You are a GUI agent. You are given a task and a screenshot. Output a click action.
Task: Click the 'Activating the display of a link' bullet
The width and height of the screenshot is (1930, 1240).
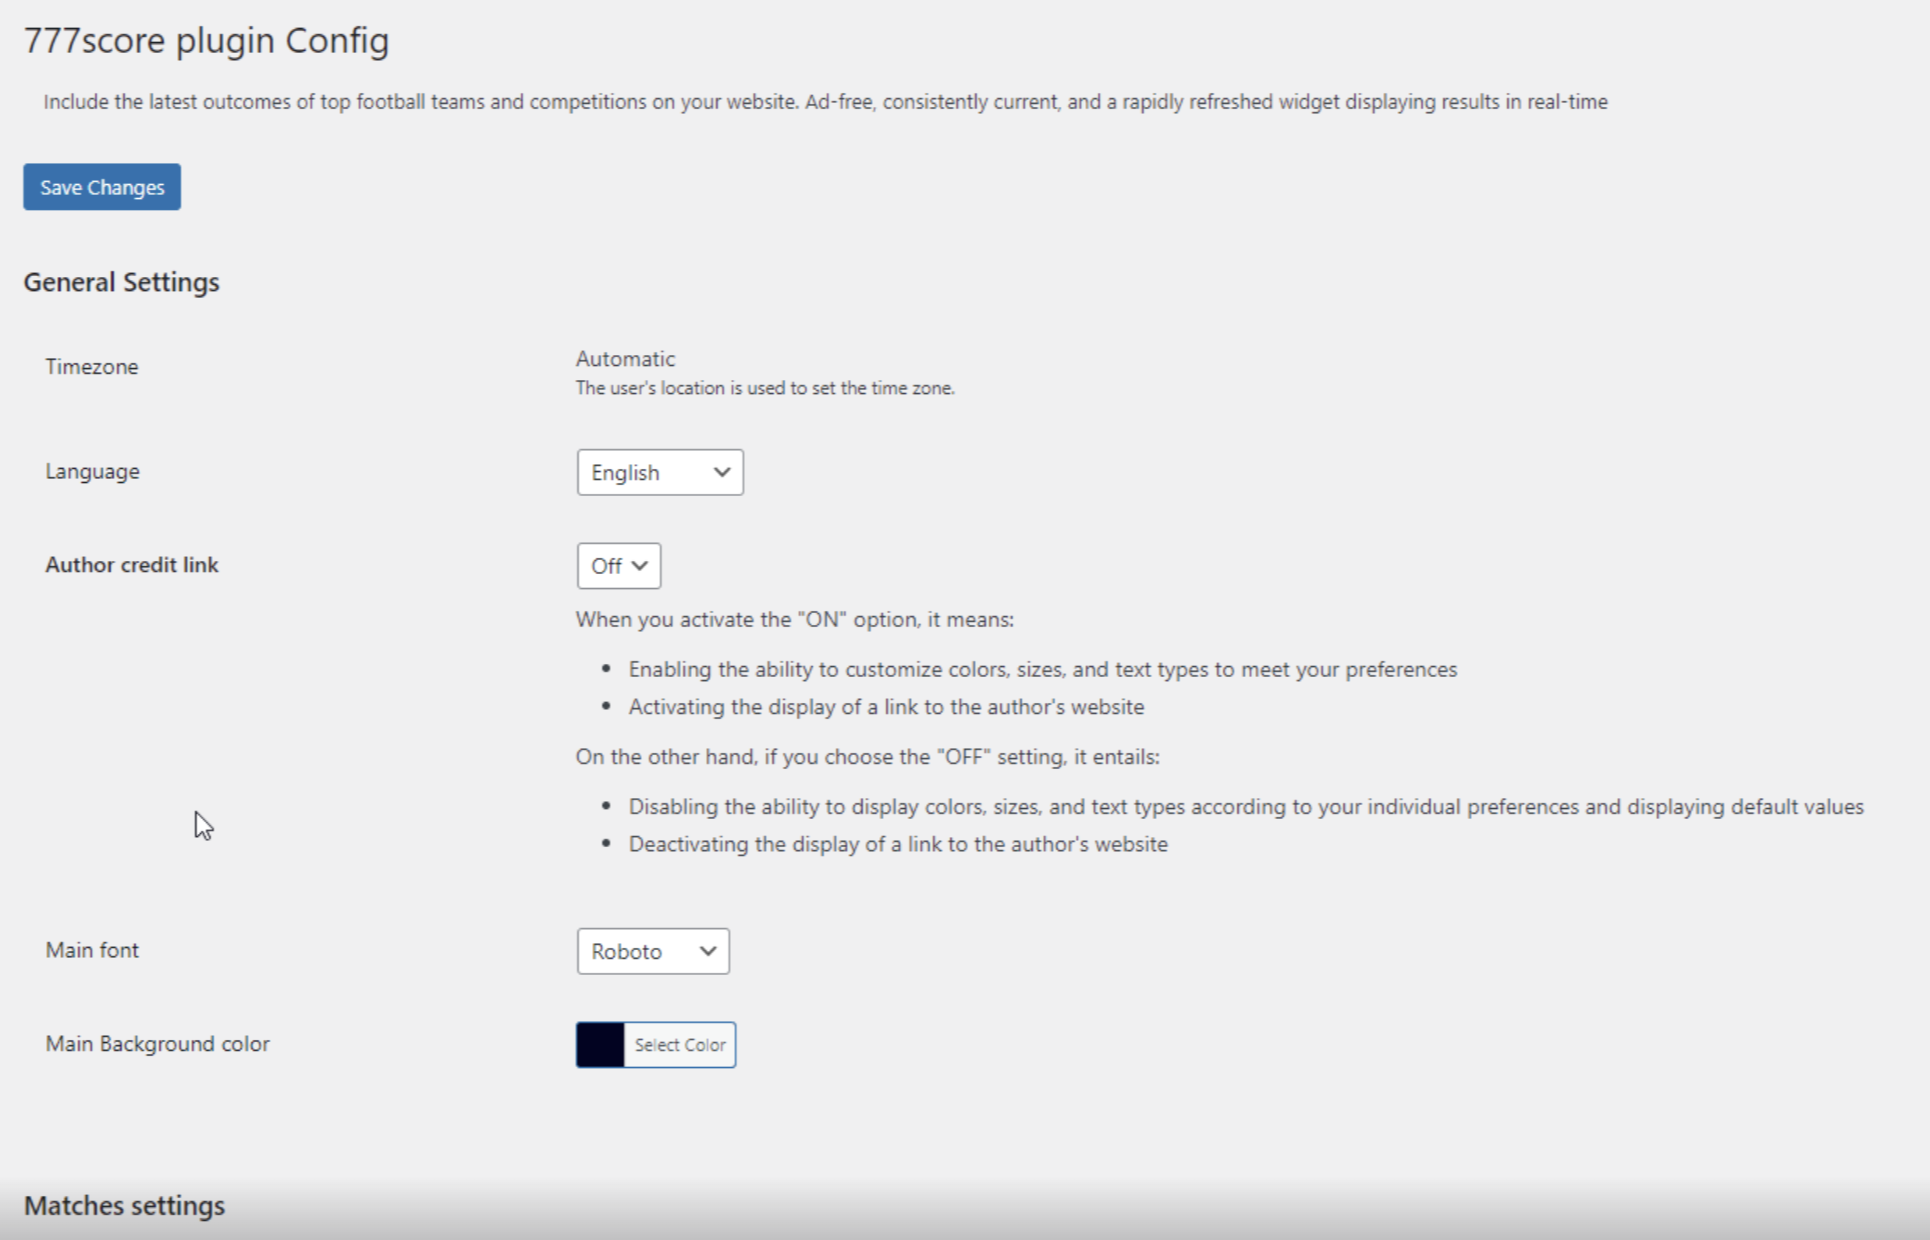[886, 707]
